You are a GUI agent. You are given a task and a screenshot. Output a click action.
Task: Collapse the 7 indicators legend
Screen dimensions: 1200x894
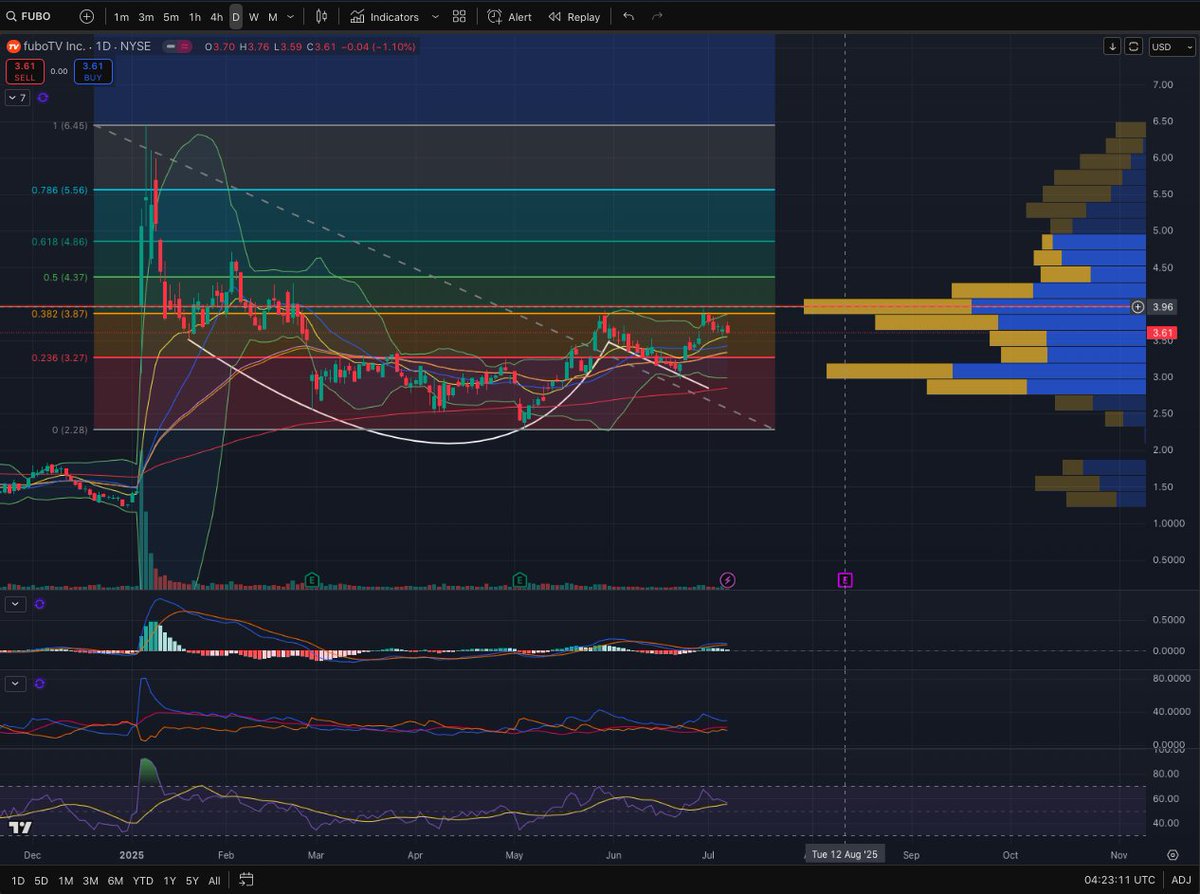click(x=16, y=98)
